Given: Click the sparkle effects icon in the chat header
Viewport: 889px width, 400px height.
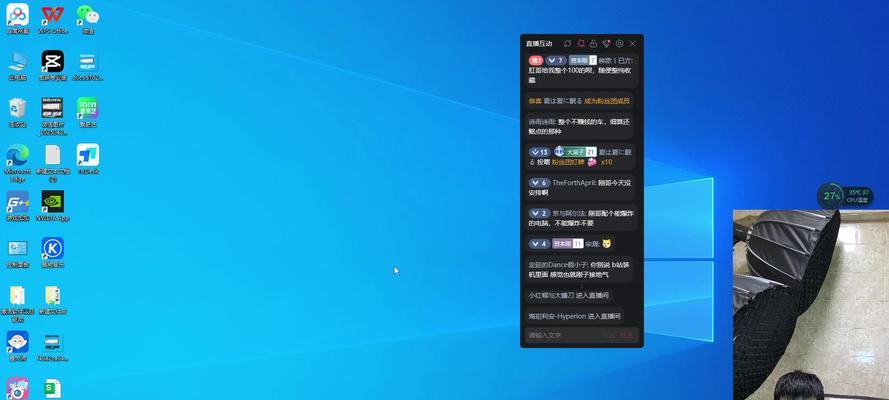Looking at the screenshot, I should 606,44.
